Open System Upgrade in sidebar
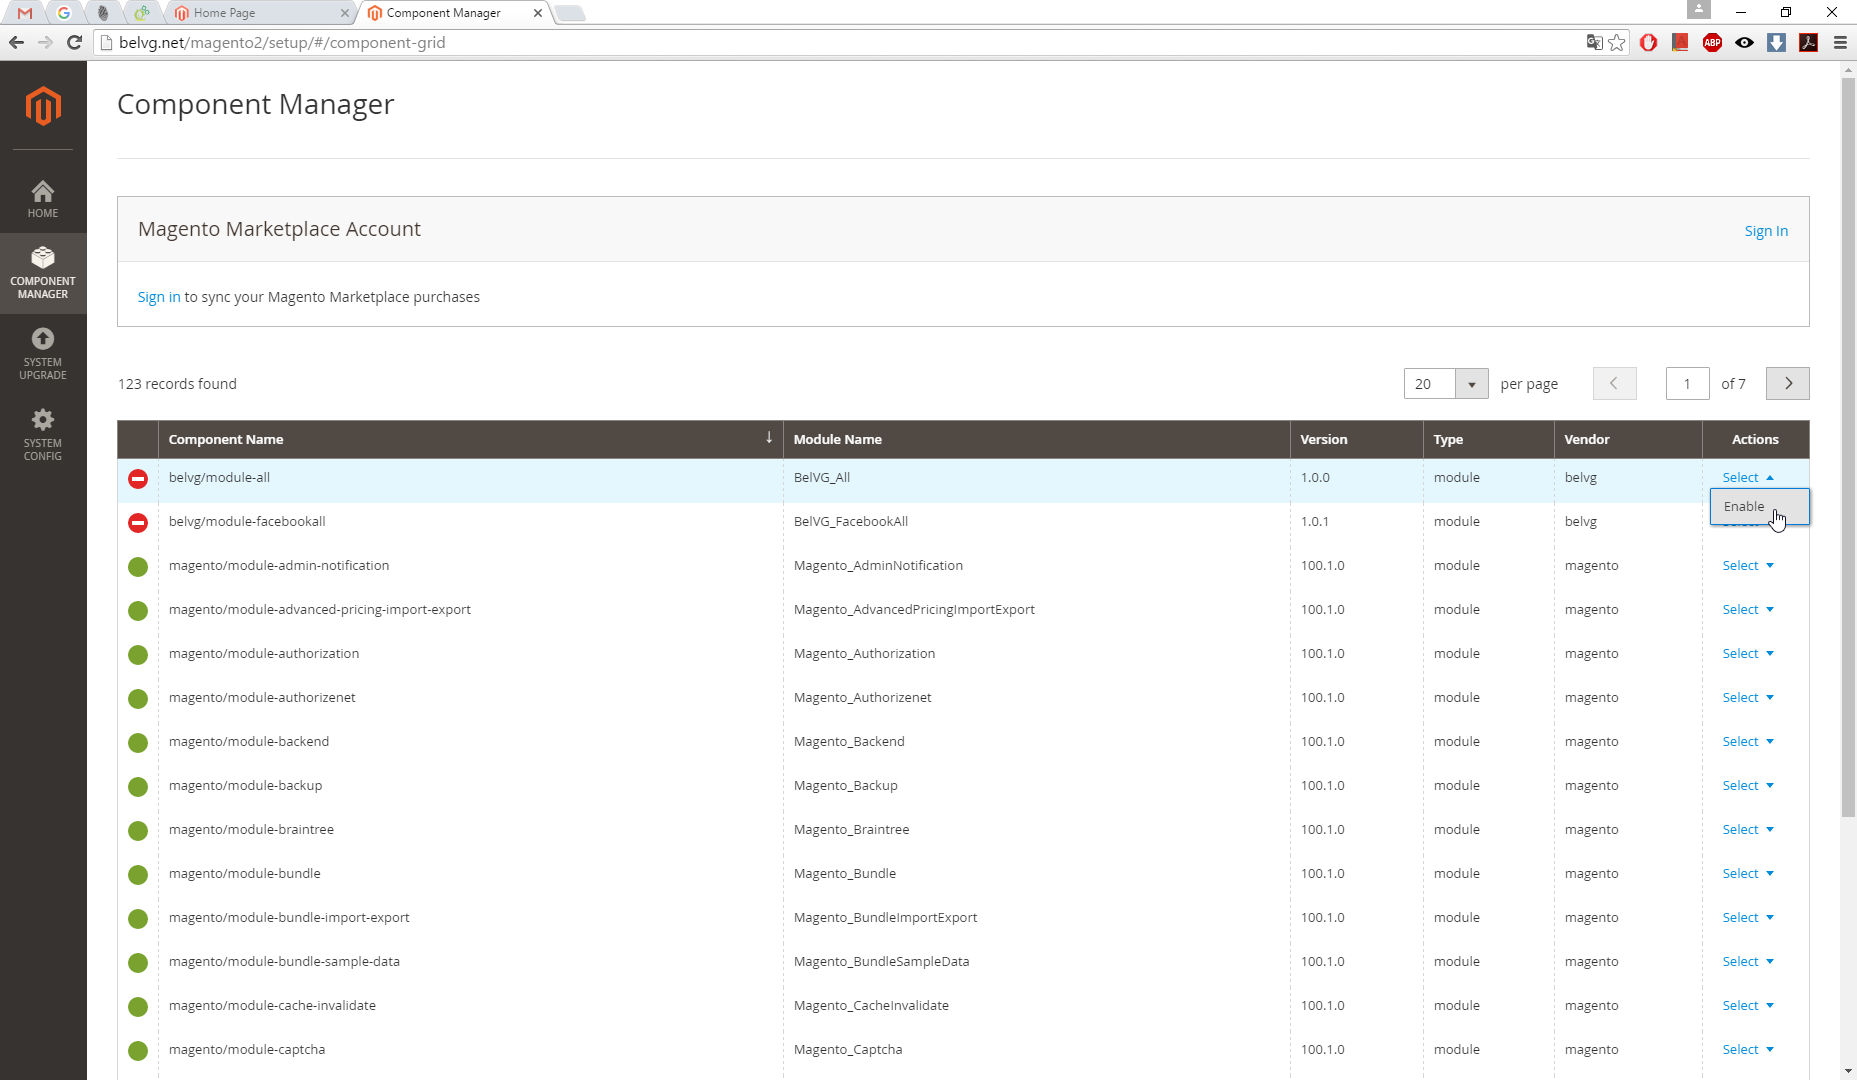Viewport: 1857px width, 1080px height. click(x=43, y=354)
